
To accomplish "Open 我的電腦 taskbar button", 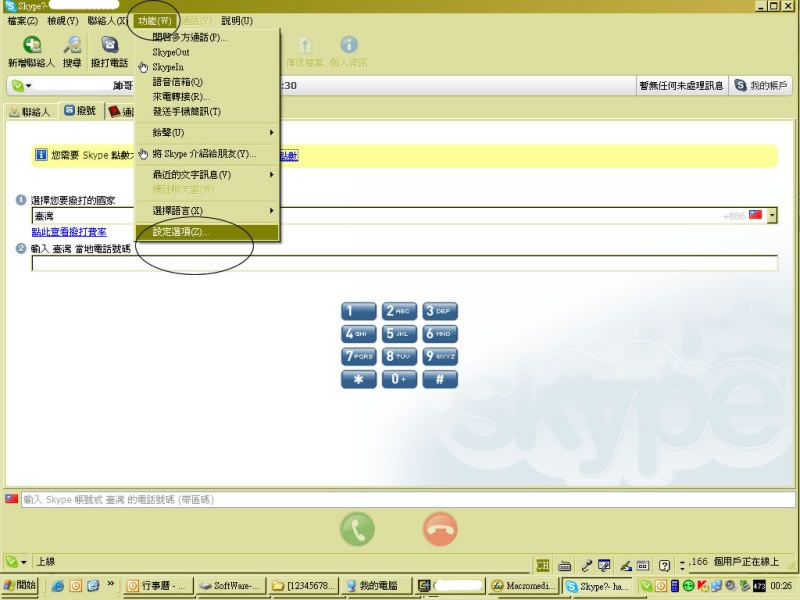I will tap(377, 586).
